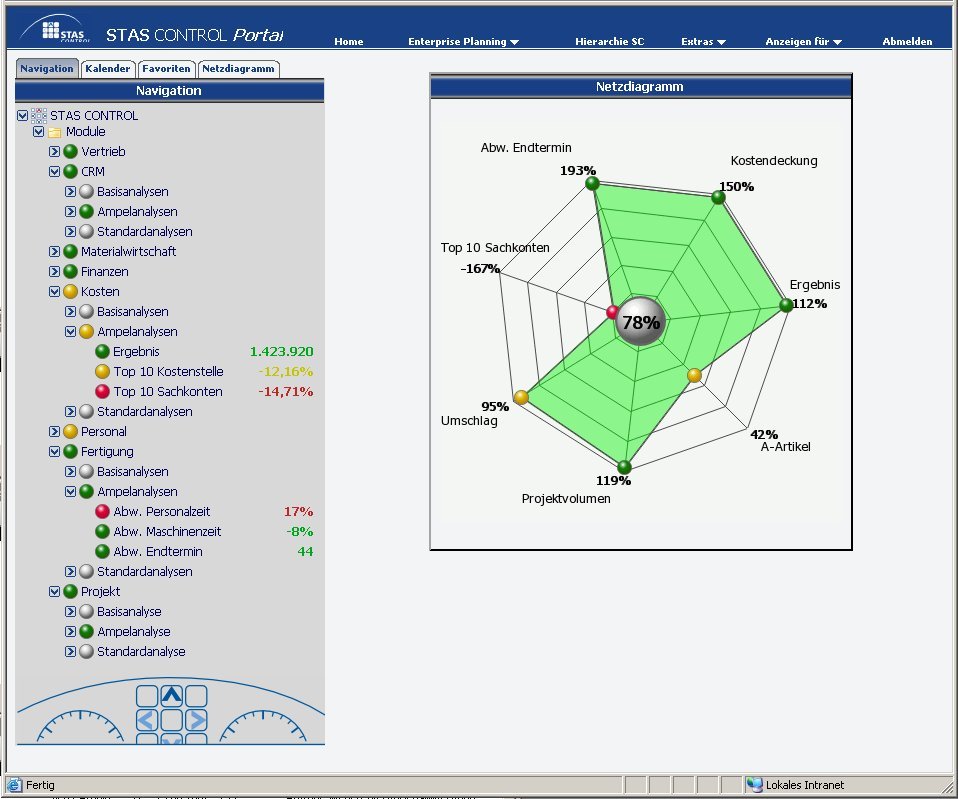This screenshot has width=958, height=799.
Task: Click the green Projektvolumen 119% chart point
Action: (x=624, y=467)
